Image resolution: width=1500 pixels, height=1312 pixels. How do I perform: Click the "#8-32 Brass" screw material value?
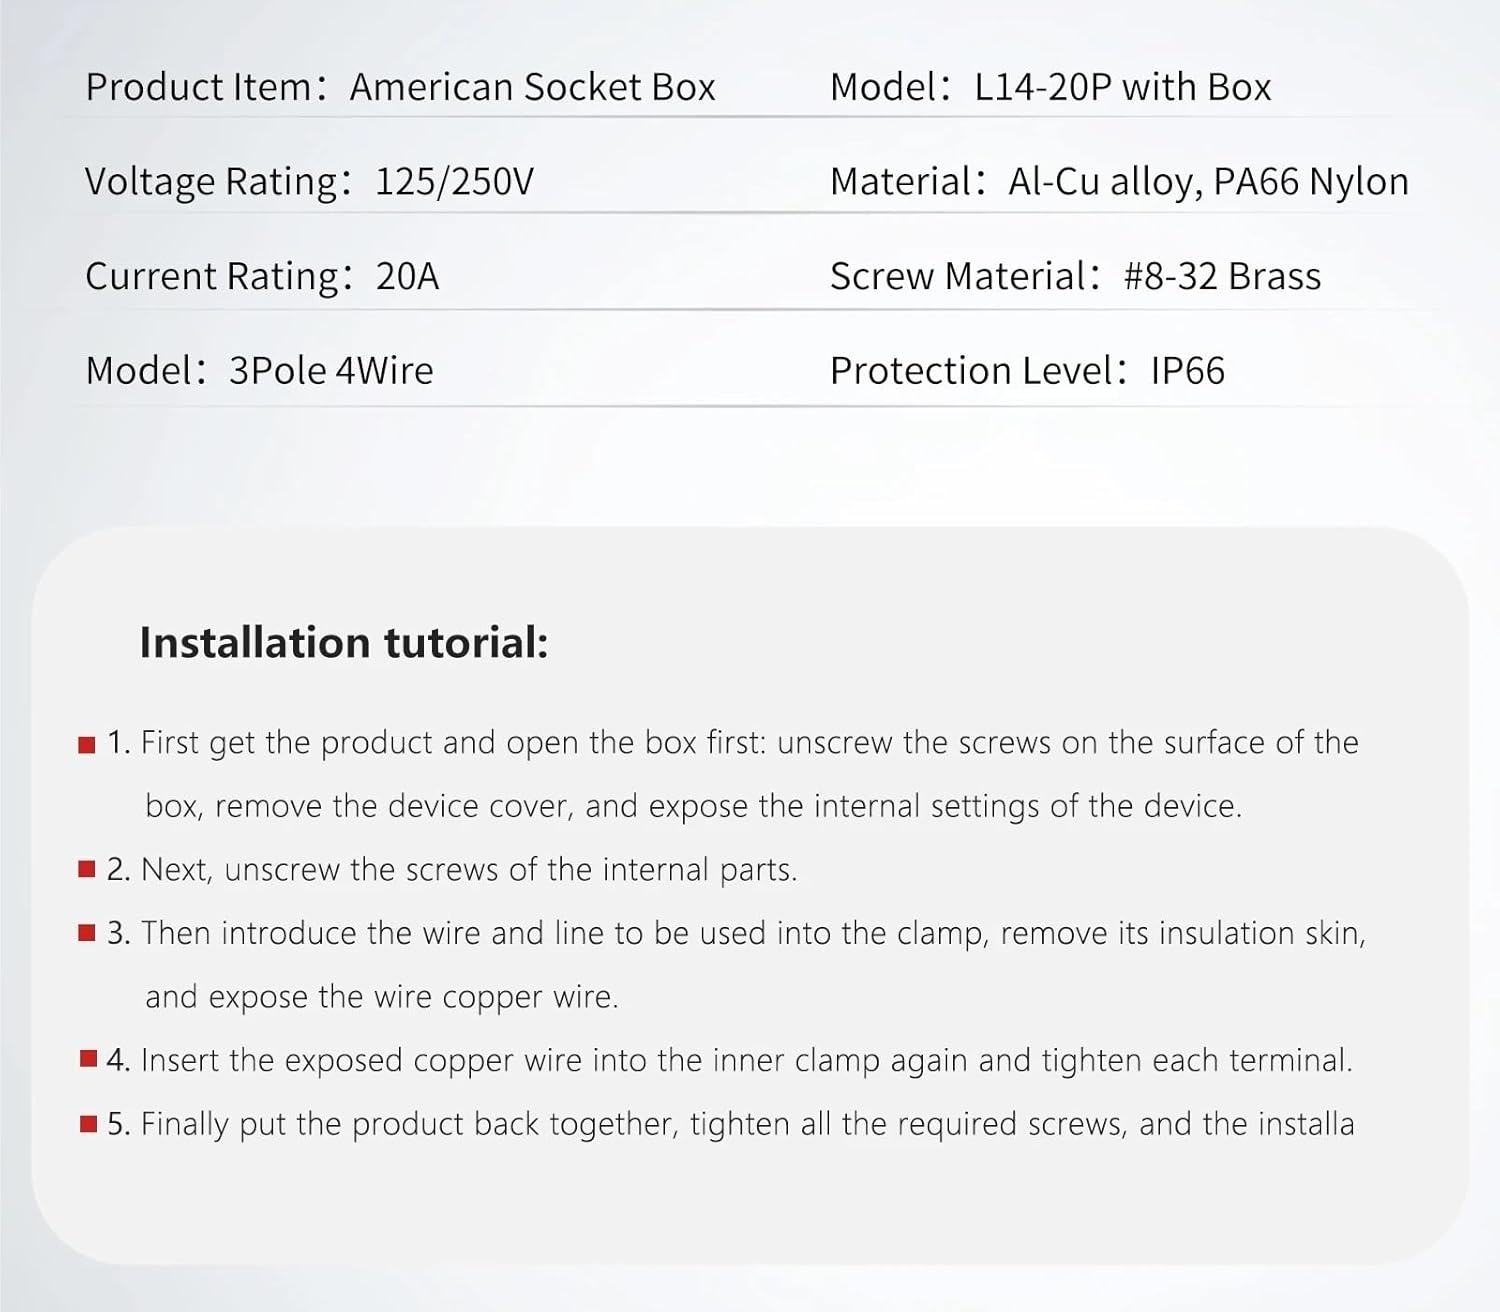click(1222, 277)
